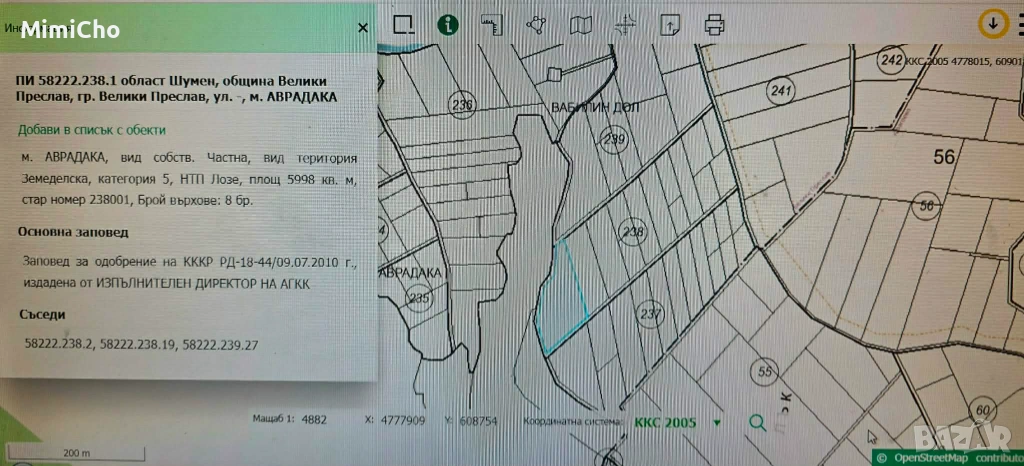1024x466 pixels.
Task: Click the crosshair coordinate tool
Action: pyautogui.click(x=626, y=23)
